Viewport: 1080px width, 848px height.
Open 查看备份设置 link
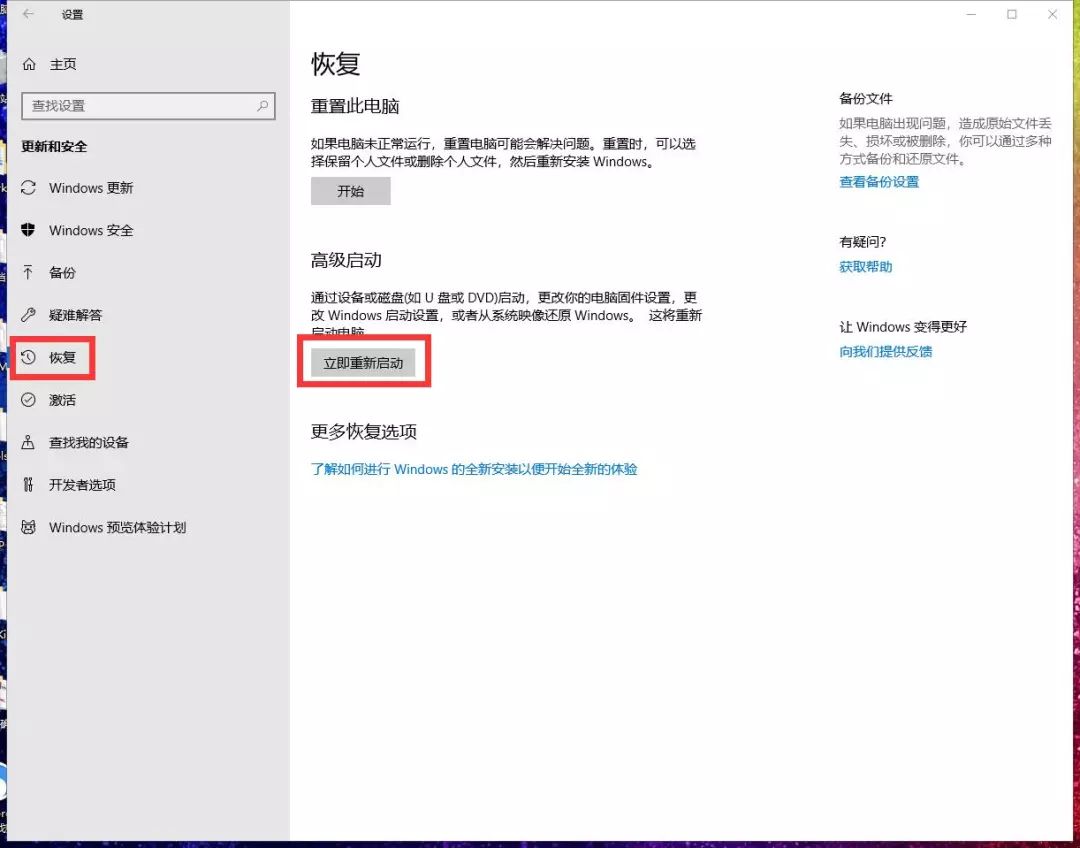point(879,182)
